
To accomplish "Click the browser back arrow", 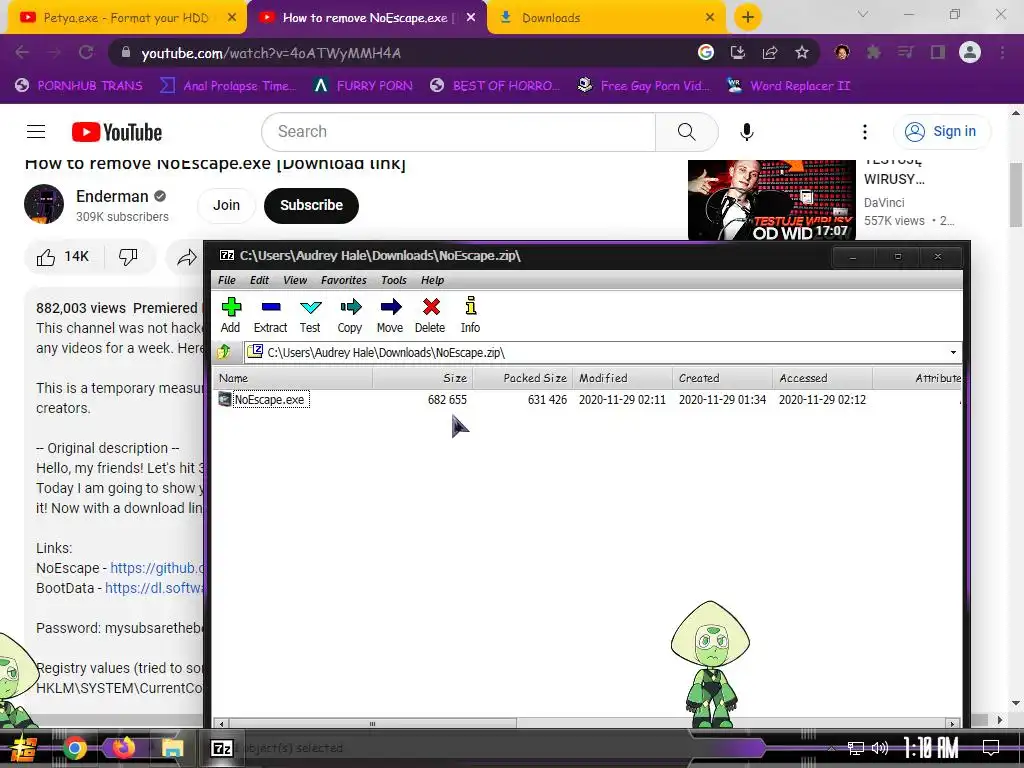I will (22, 52).
